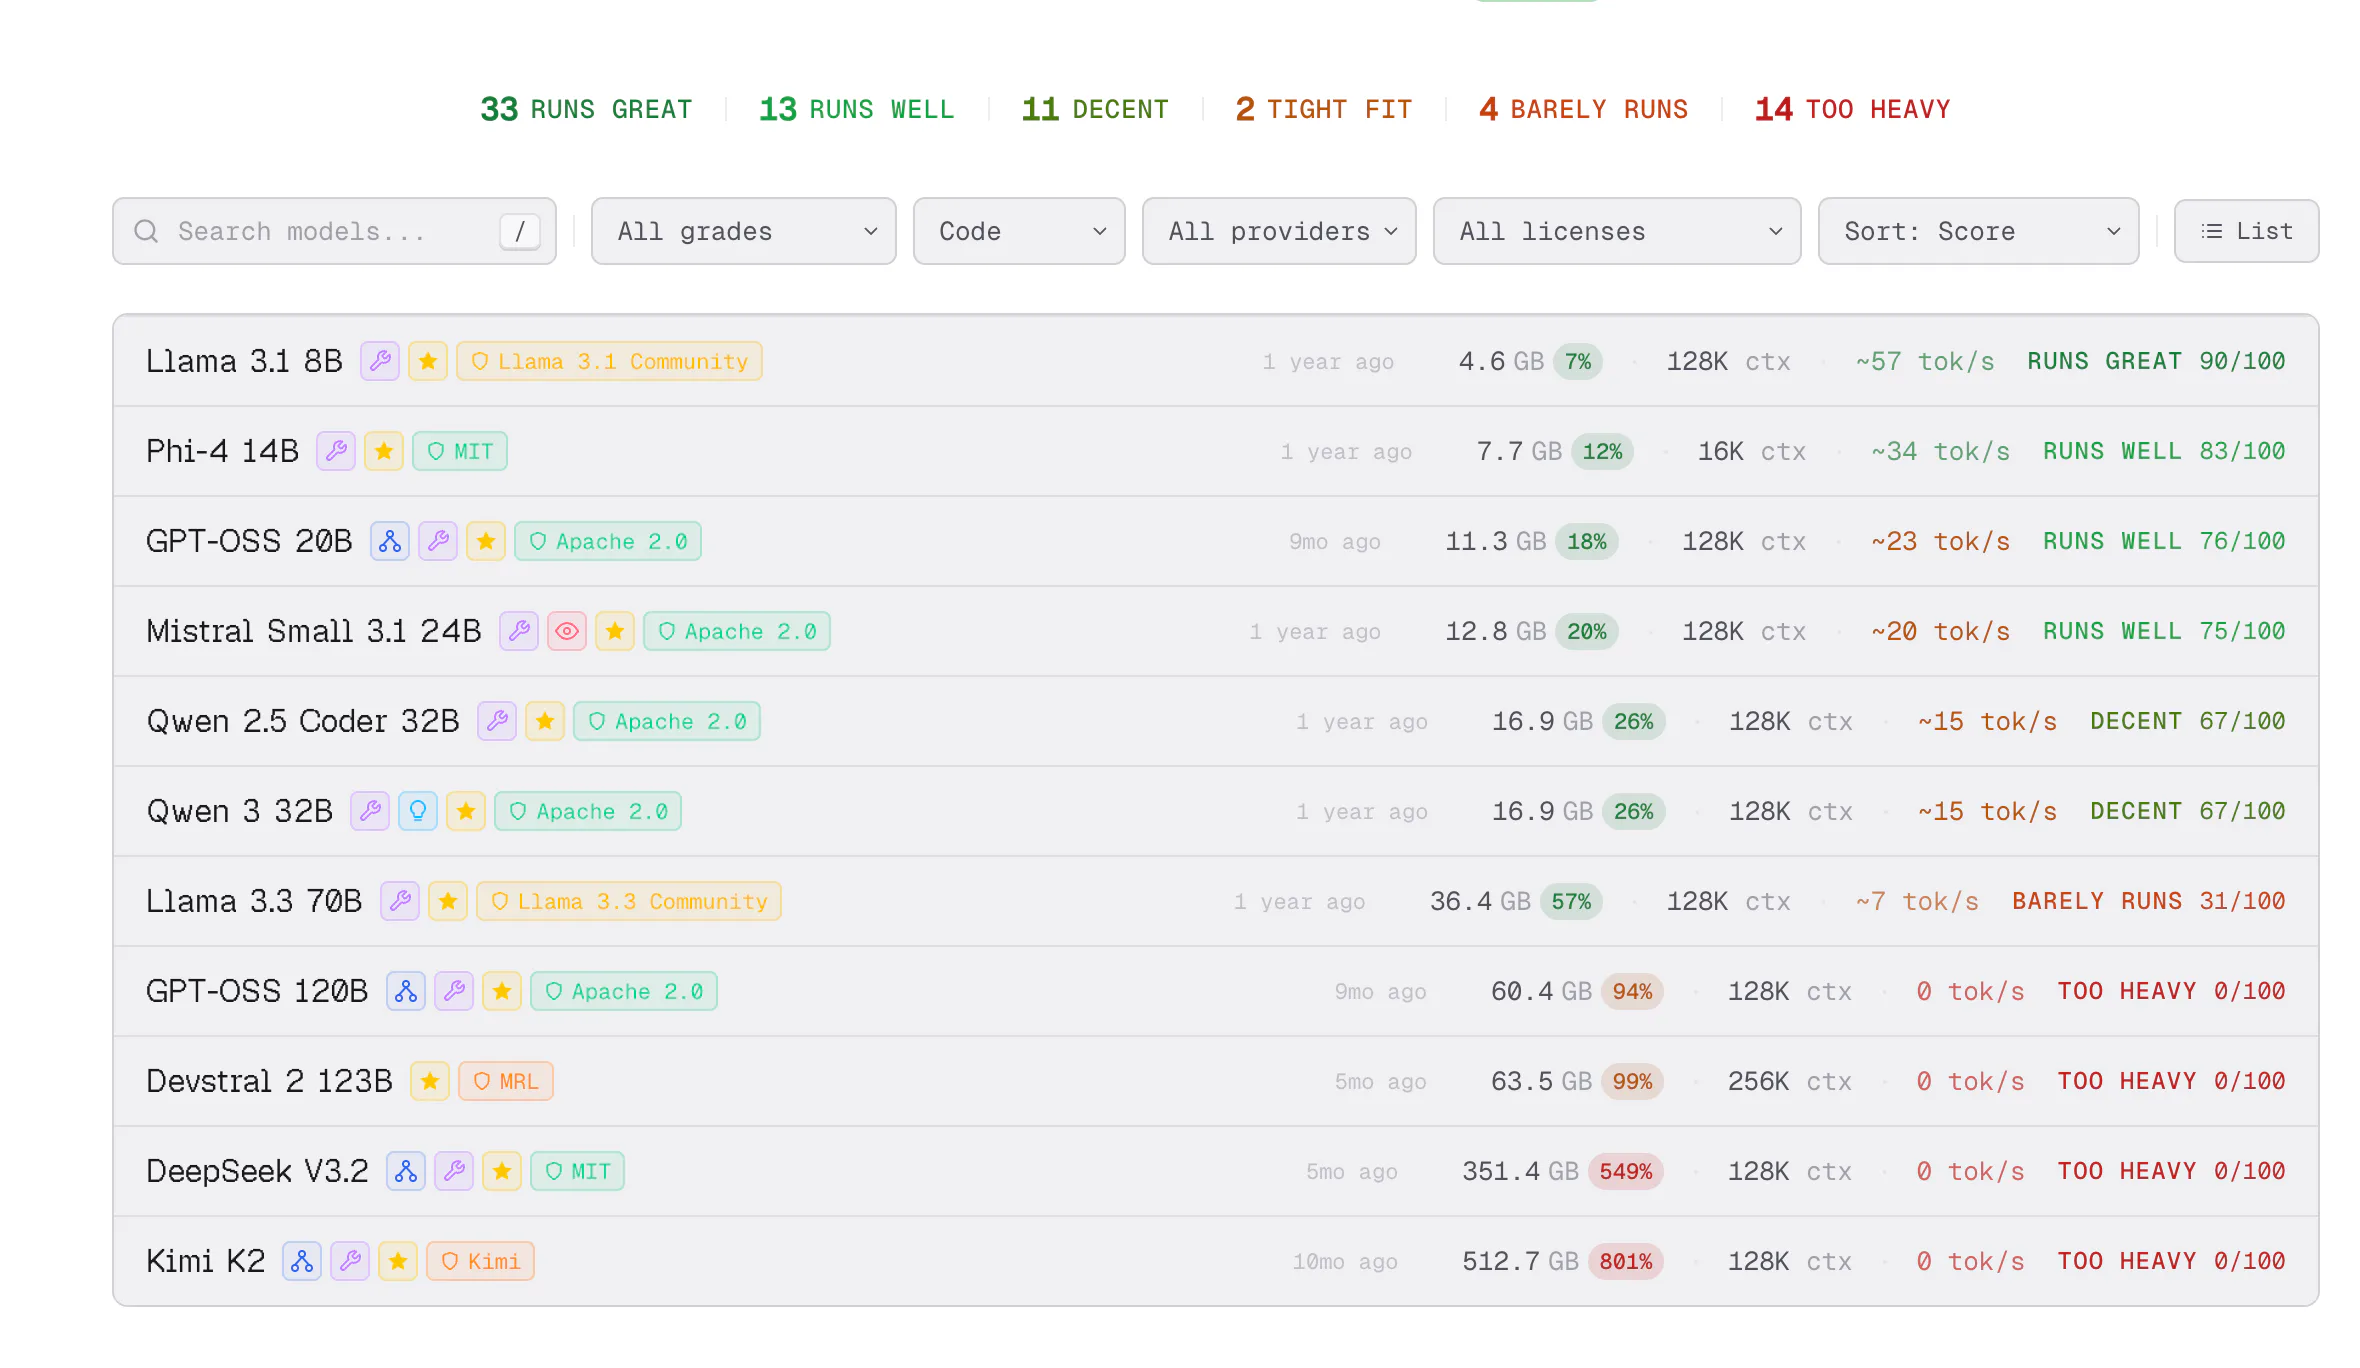Click the wrench icon on DeepSeek V3.2 row
2360x1368 pixels.
(454, 1171)
